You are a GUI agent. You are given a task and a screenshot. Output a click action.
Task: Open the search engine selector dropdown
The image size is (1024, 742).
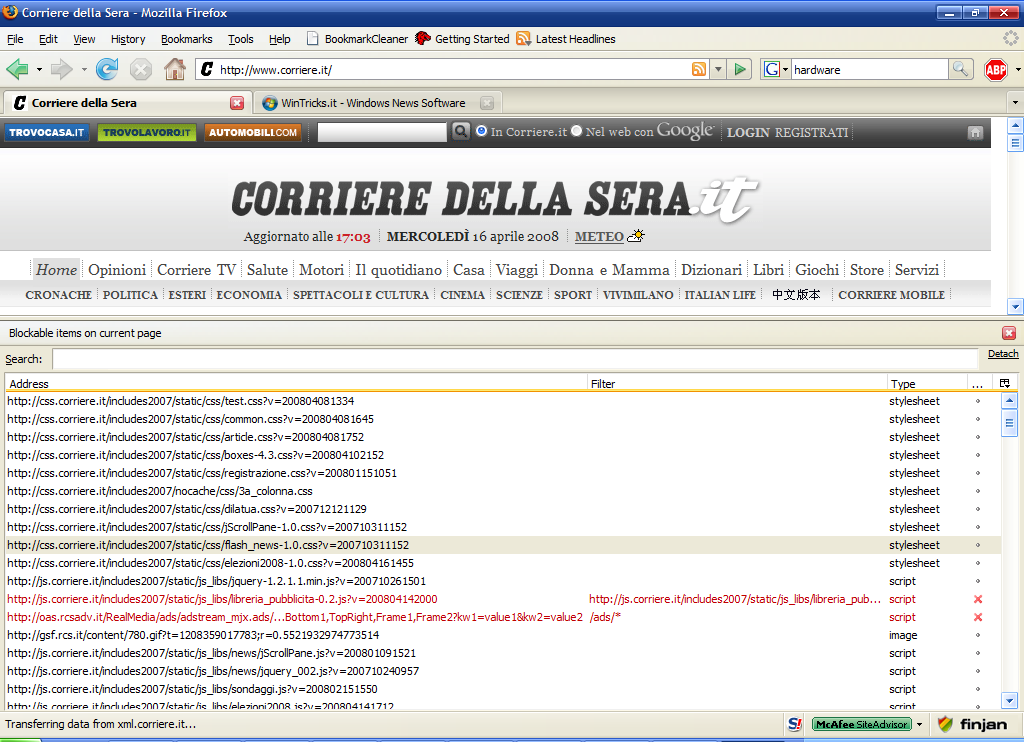tap(776, 69)
